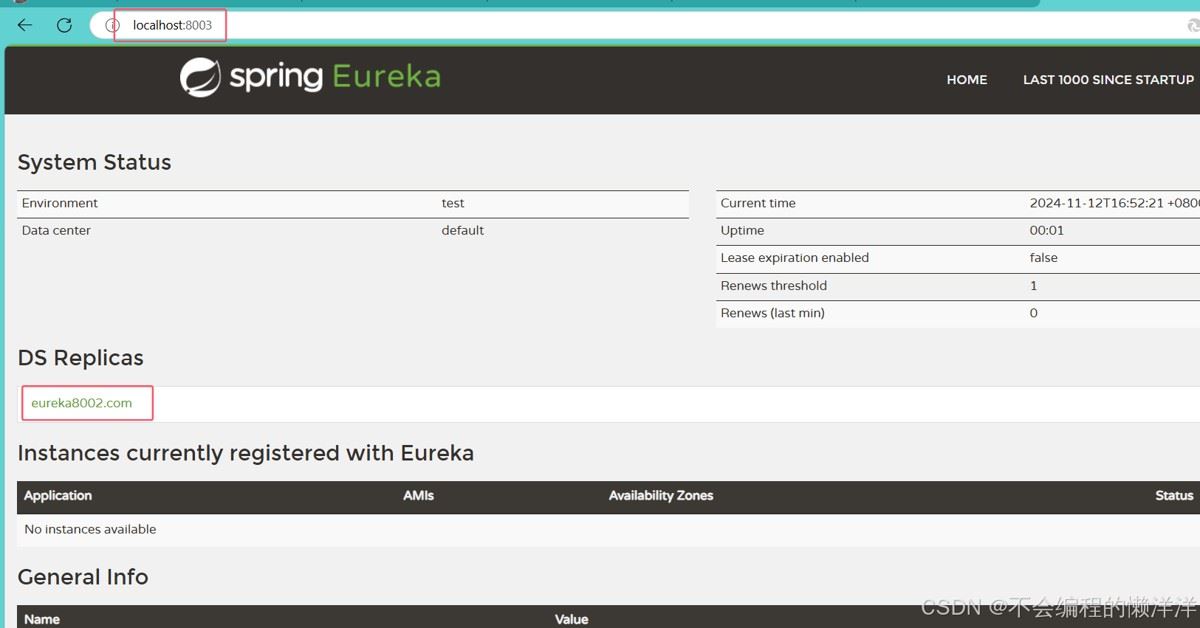Click the Application column header
This screenshot has height=628, width=1200.
[58, 496]
